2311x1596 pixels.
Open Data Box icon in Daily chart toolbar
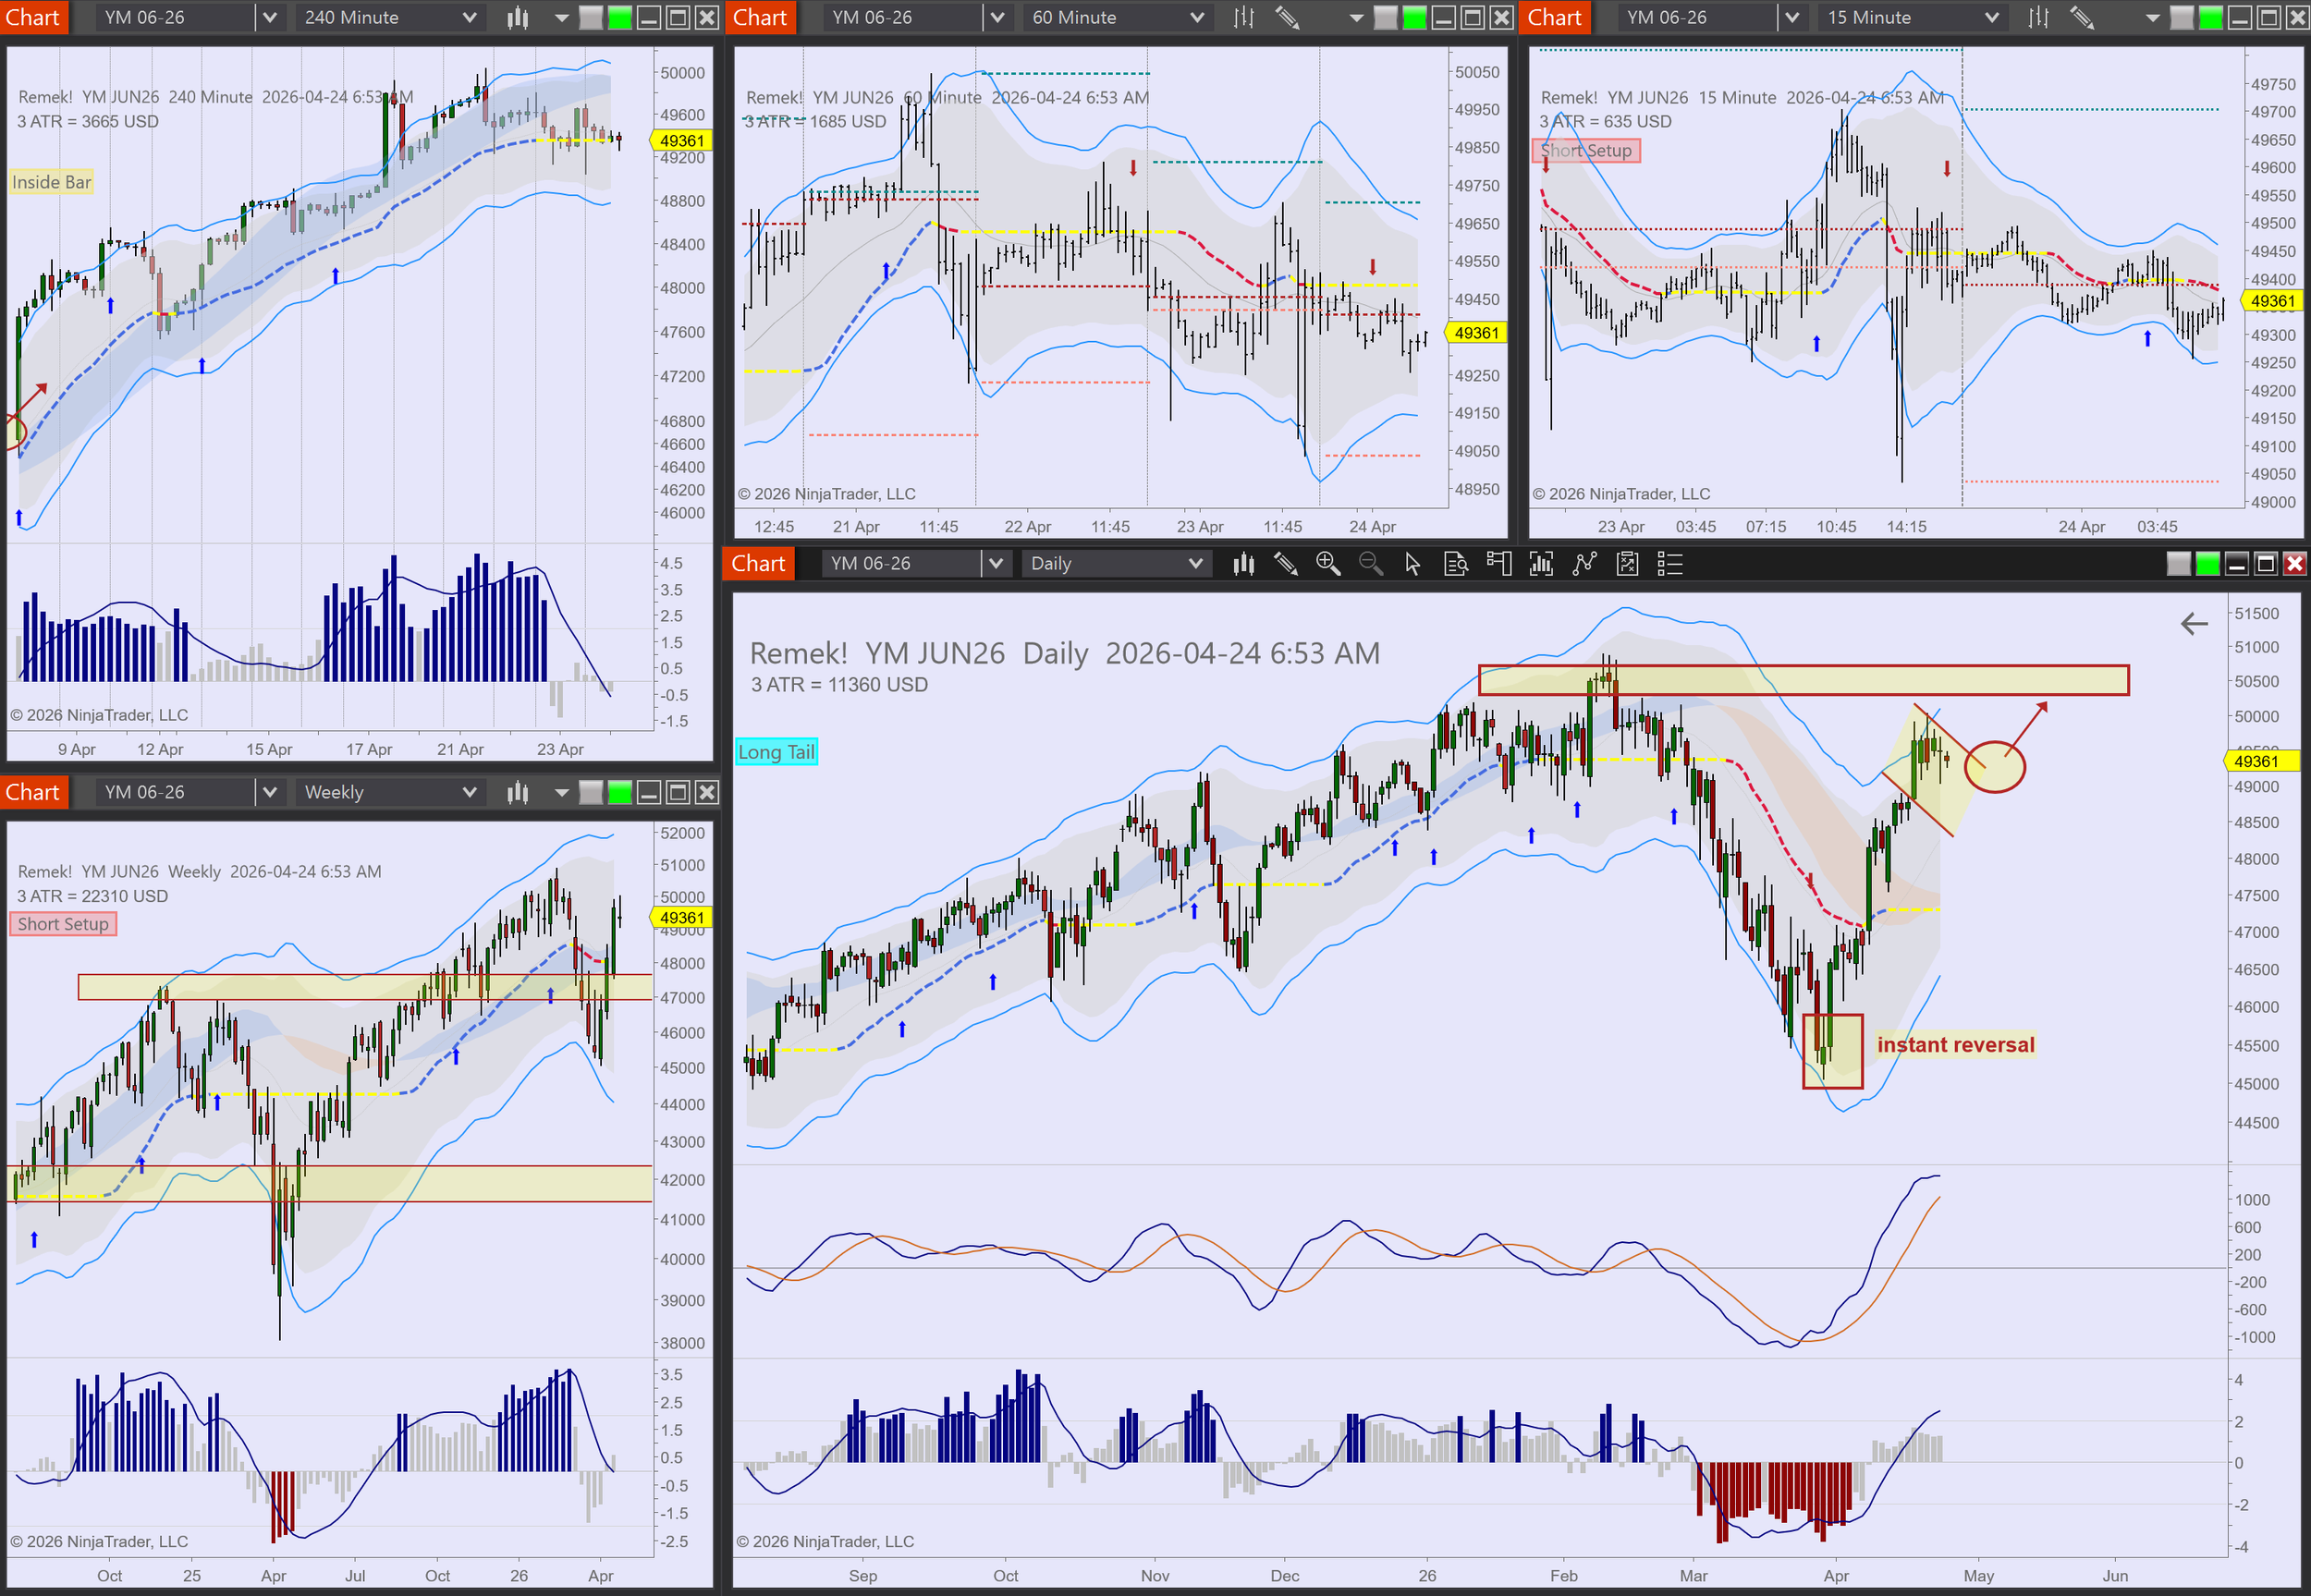click(1456, 564)
